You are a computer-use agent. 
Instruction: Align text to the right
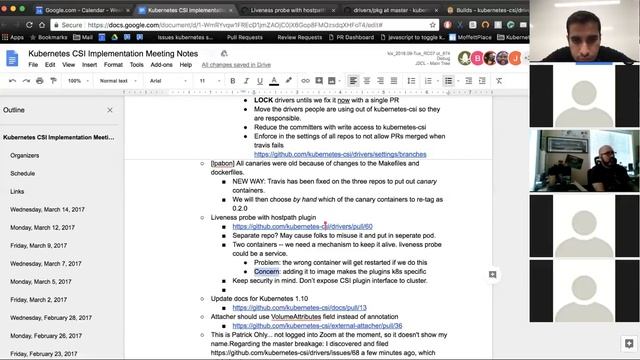point(380,81)
